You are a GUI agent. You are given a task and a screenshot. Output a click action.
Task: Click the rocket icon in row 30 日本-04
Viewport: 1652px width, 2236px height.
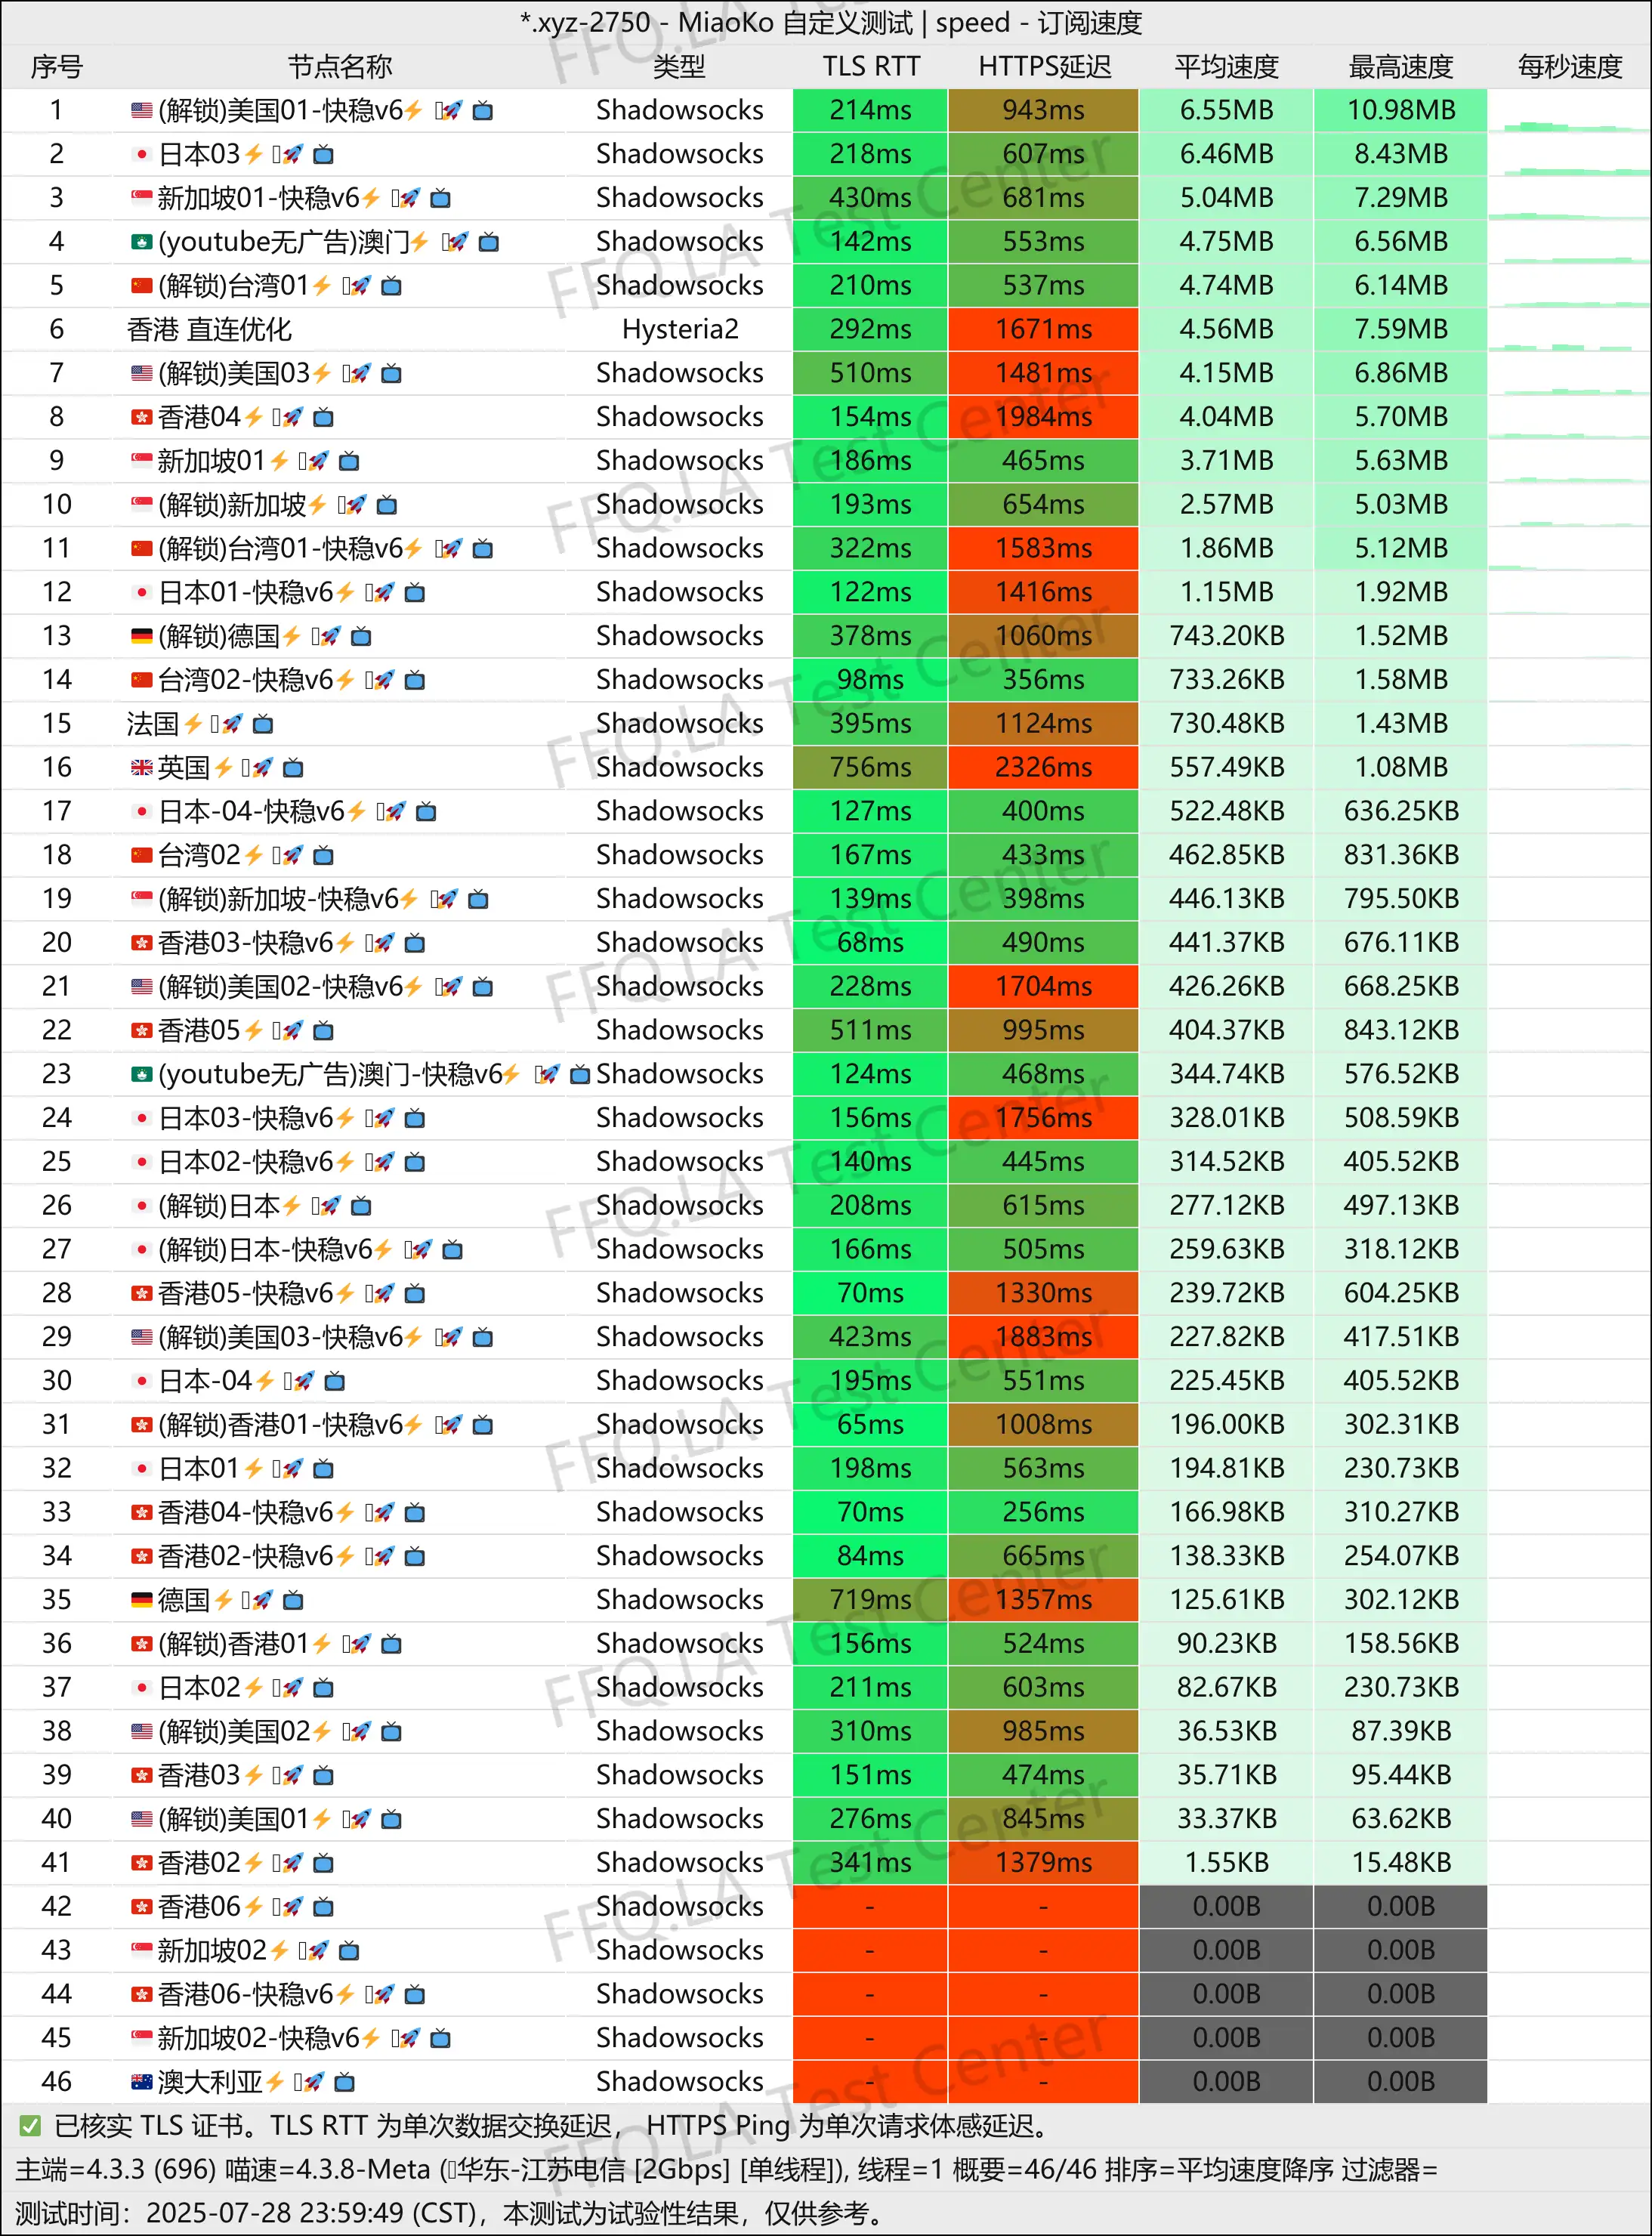[304, 1382]
